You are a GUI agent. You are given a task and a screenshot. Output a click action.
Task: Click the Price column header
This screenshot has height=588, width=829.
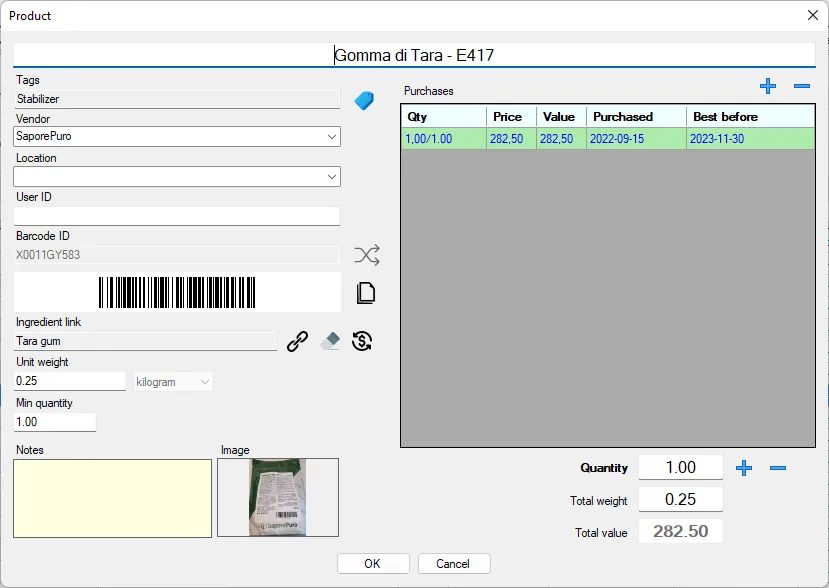tap(511, 116)
